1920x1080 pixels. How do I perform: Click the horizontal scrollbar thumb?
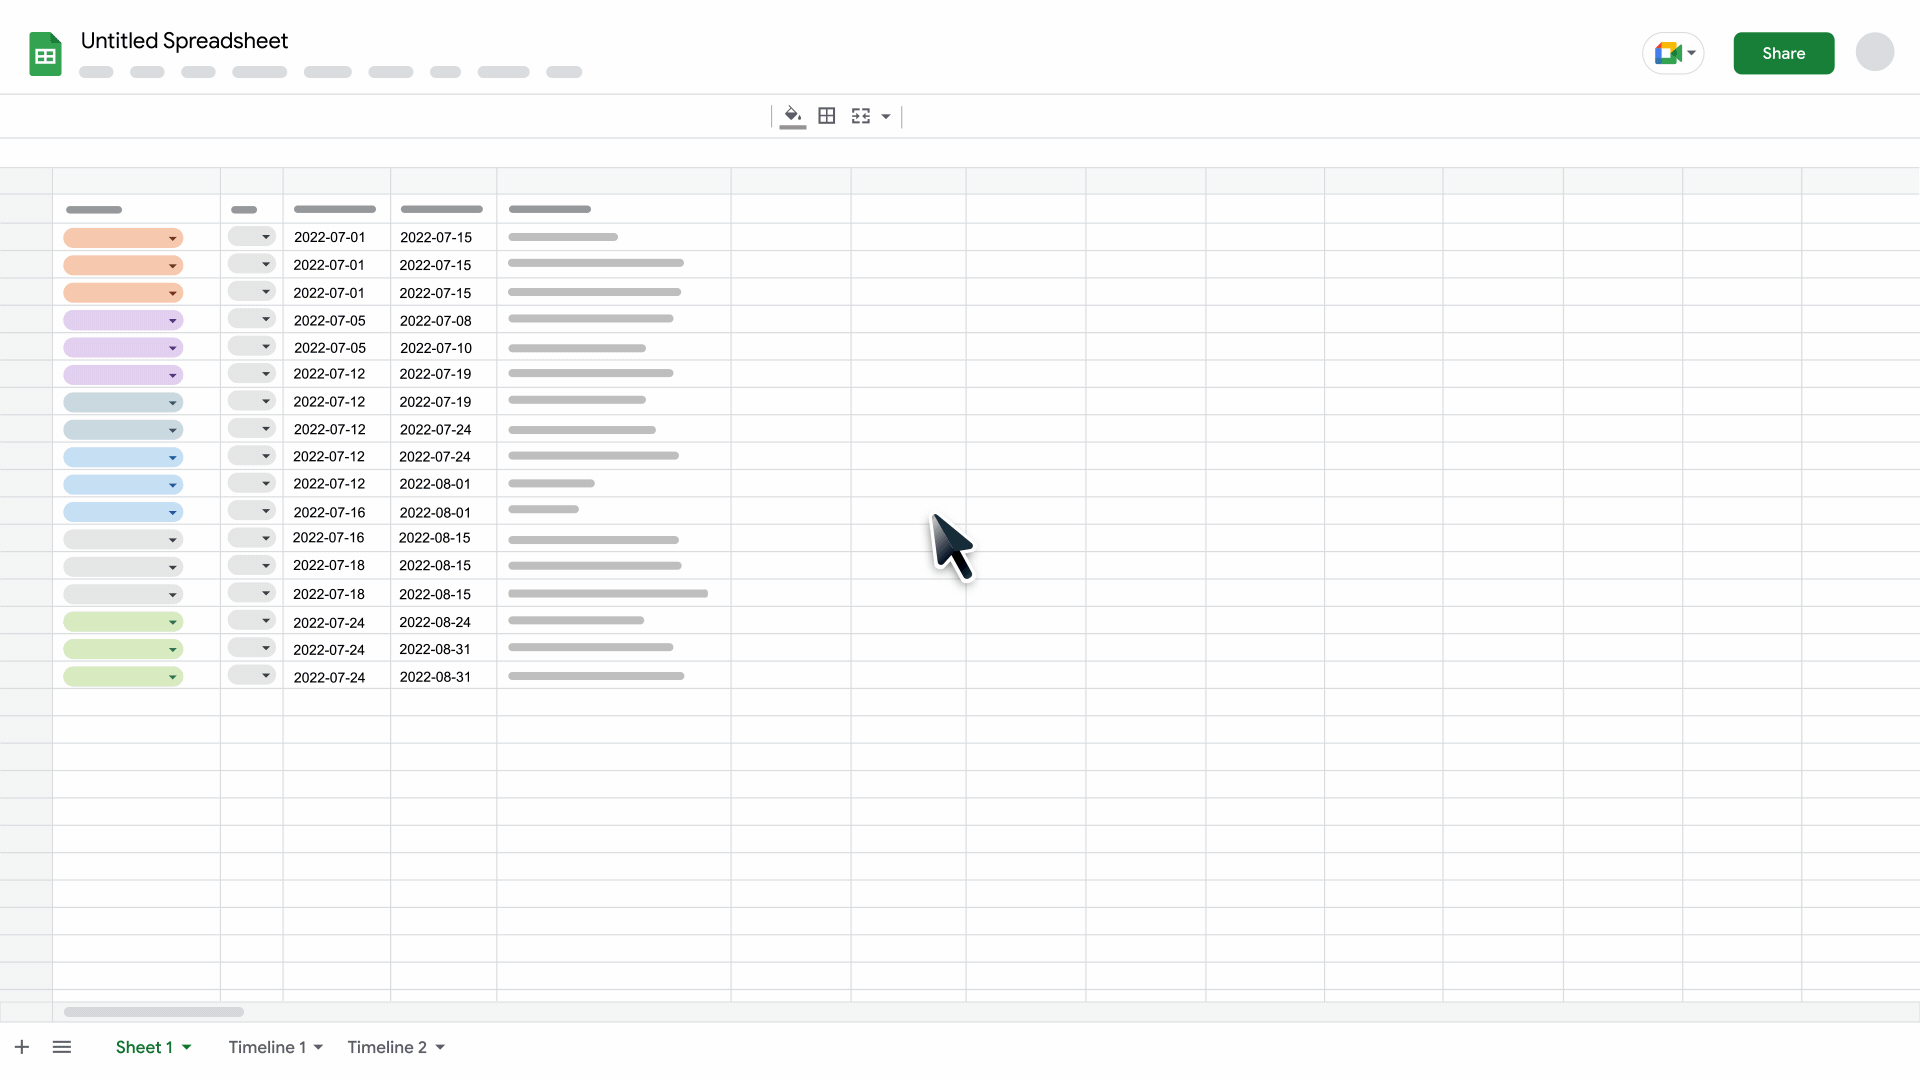coord(154,1012)
